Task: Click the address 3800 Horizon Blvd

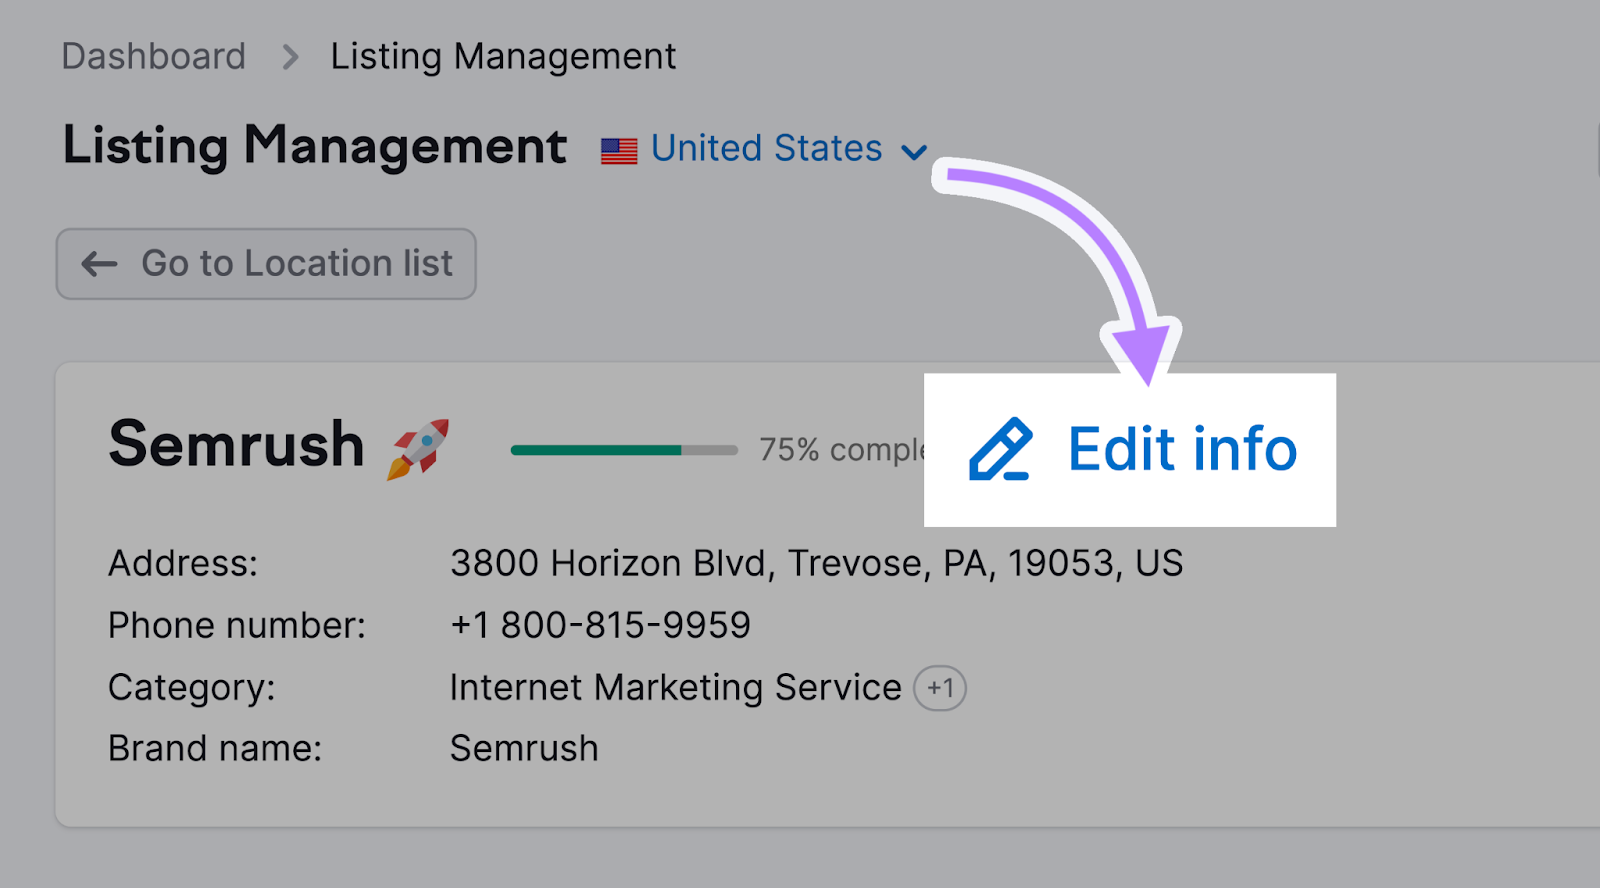Action: coord(816,564)
